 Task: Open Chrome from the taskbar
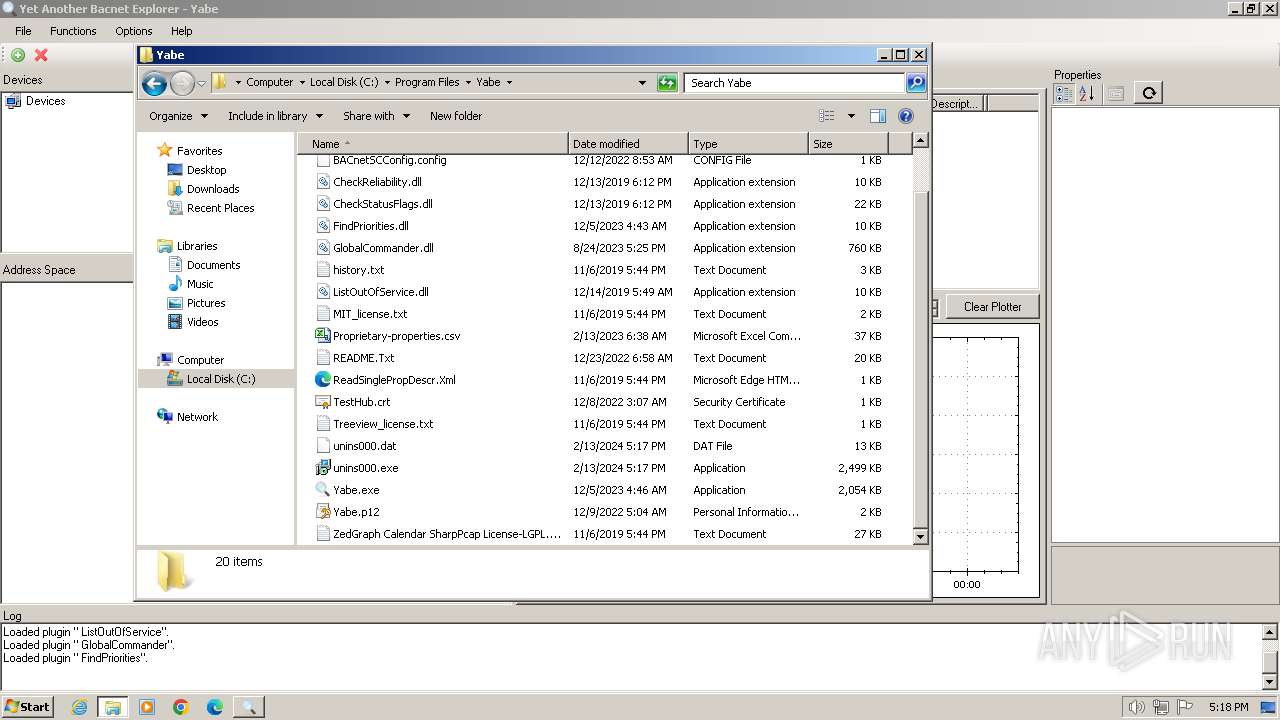tap(180, 707)
